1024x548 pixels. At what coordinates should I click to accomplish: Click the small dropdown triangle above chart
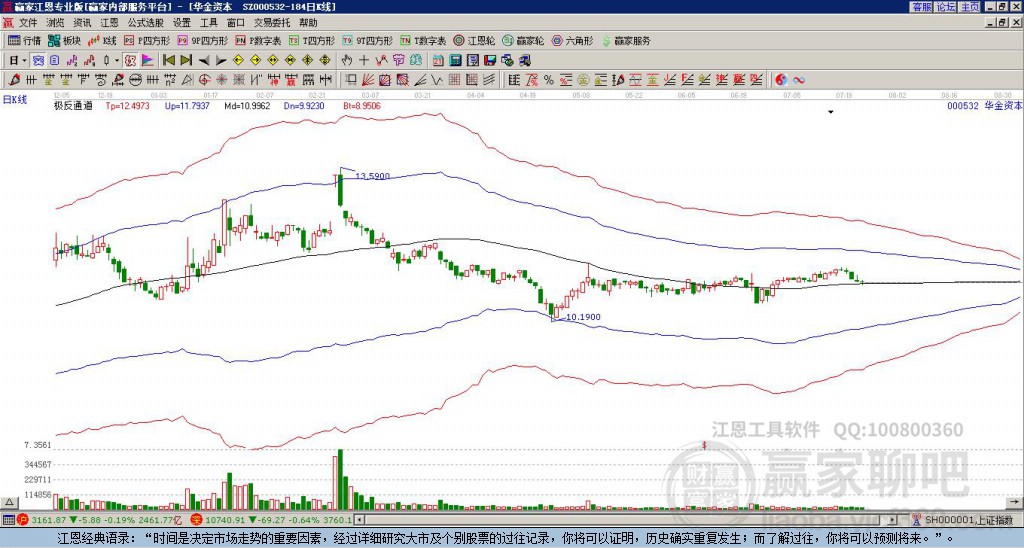point(831,112)
